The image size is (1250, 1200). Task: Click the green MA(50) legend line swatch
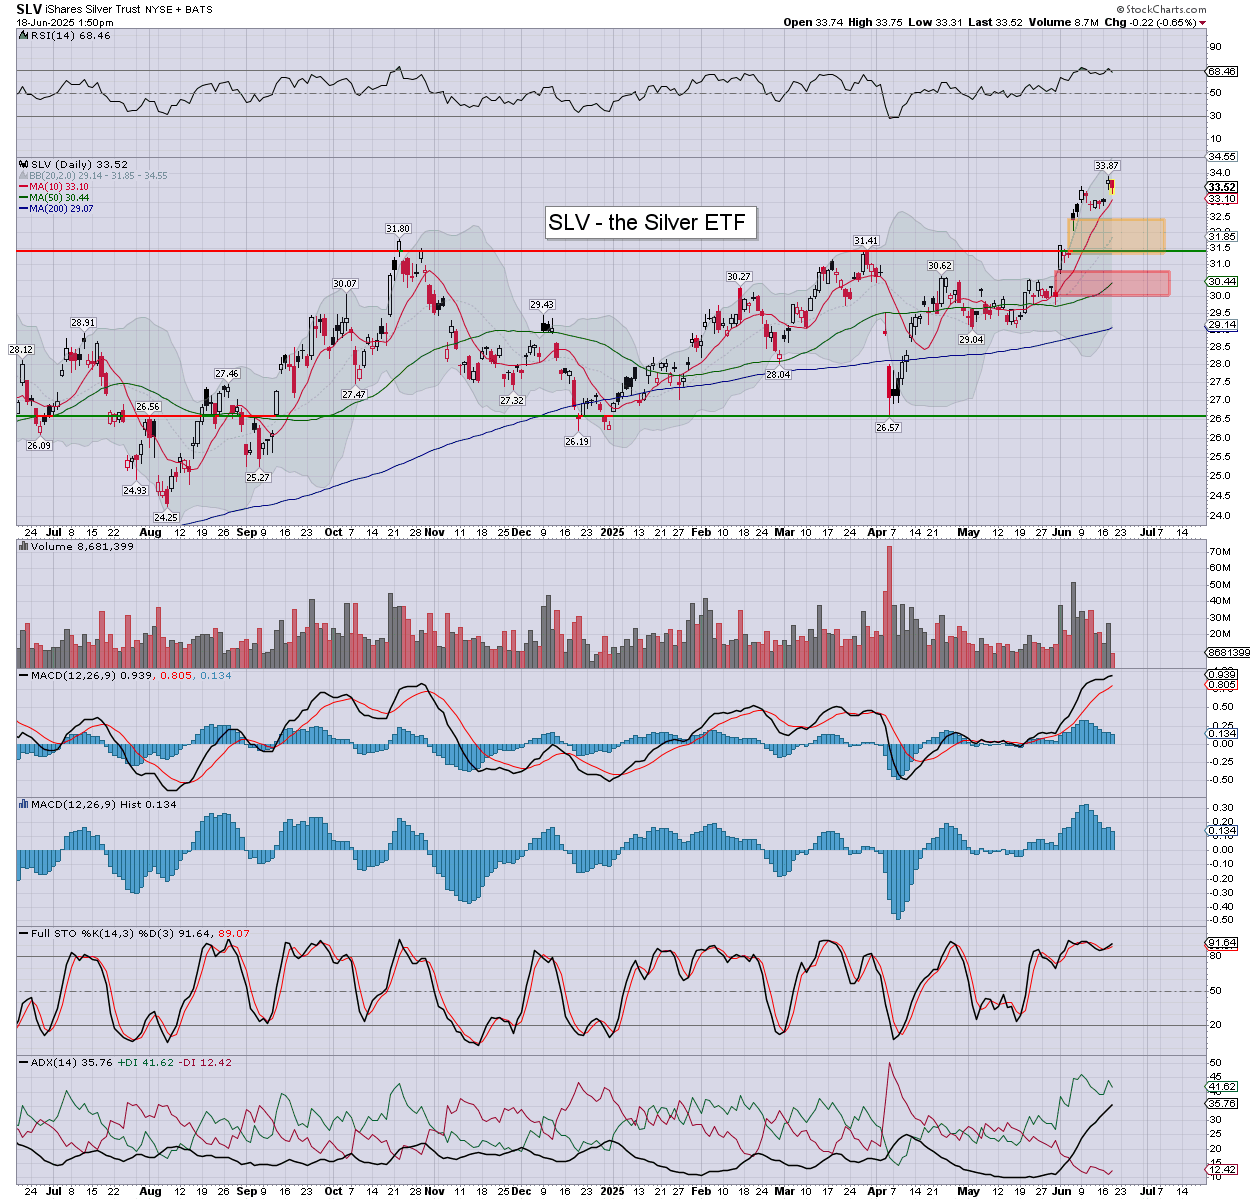coord(24,197)
